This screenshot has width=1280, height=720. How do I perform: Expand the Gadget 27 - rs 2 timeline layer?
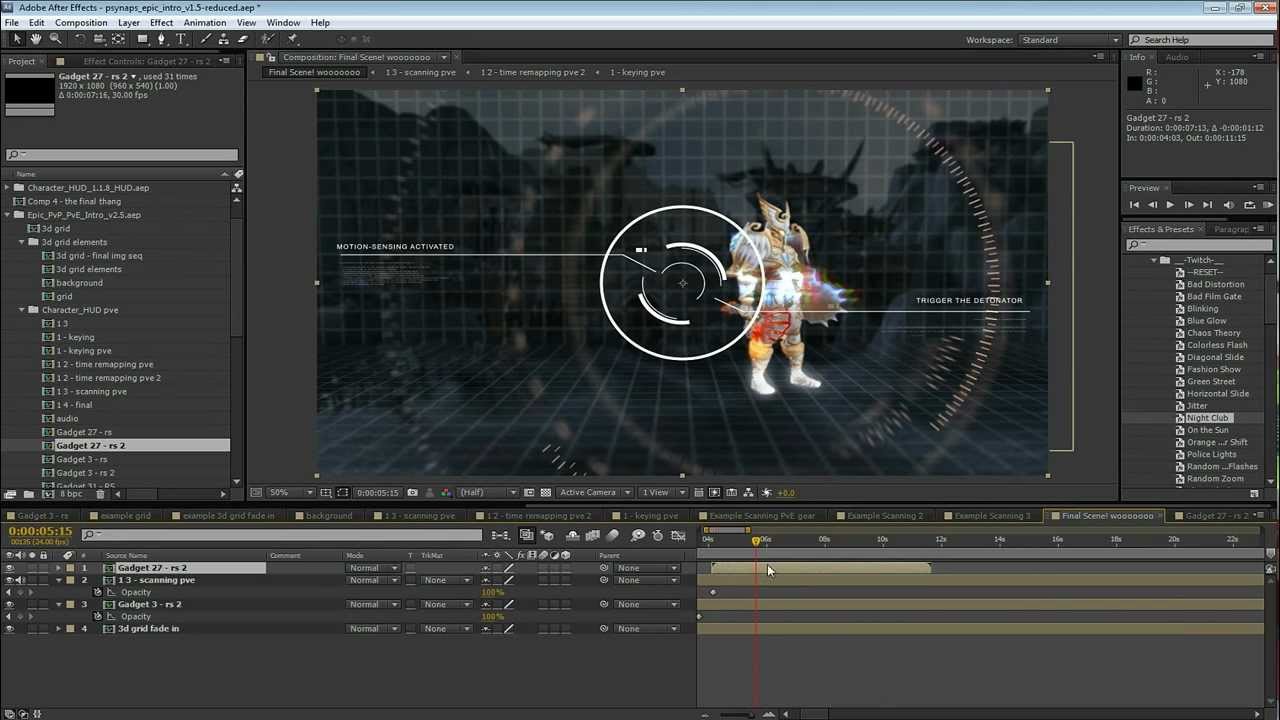(x=58, y=568)
